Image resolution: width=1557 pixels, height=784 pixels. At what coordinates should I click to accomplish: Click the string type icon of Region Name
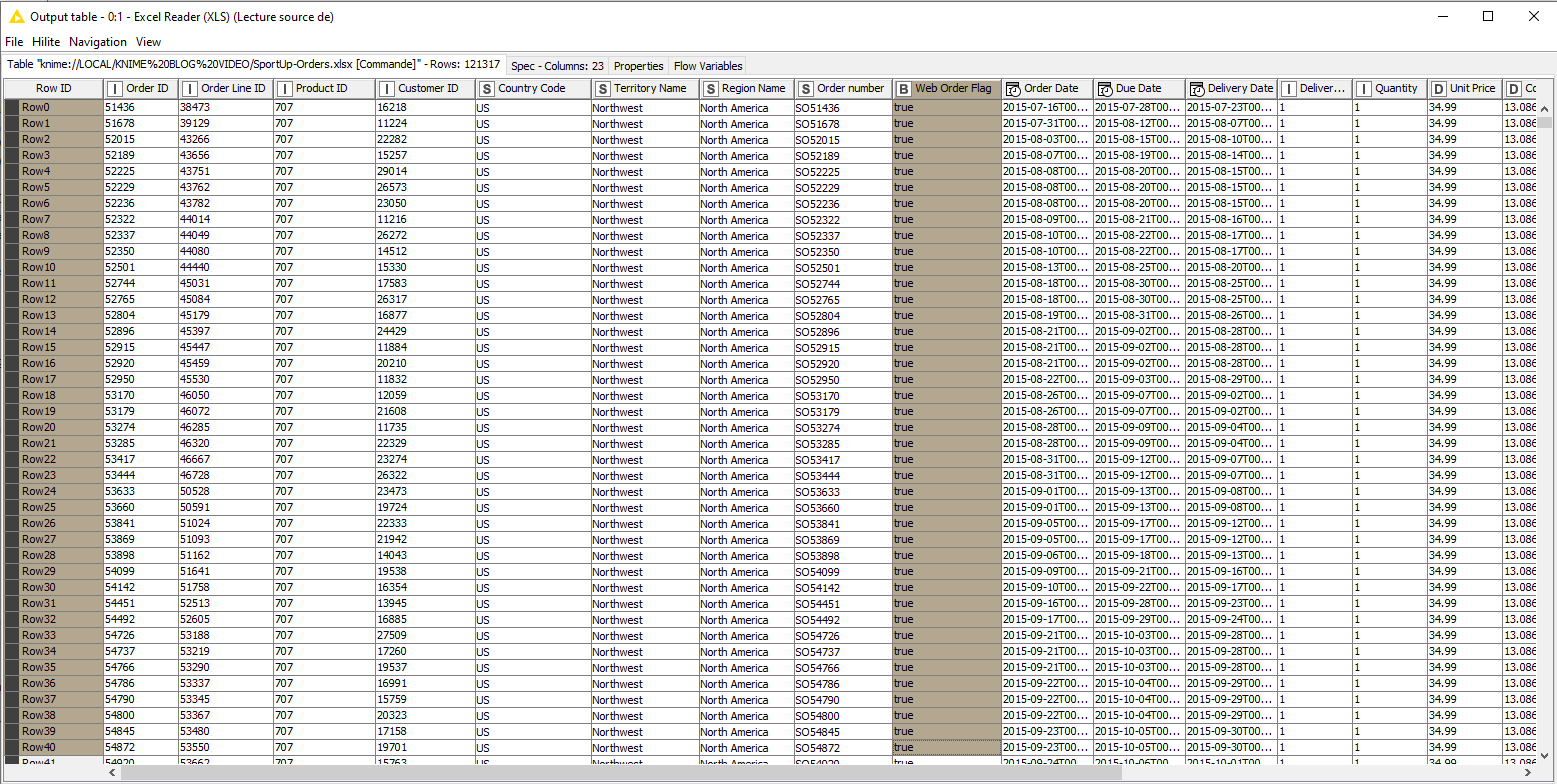(709, 89)
